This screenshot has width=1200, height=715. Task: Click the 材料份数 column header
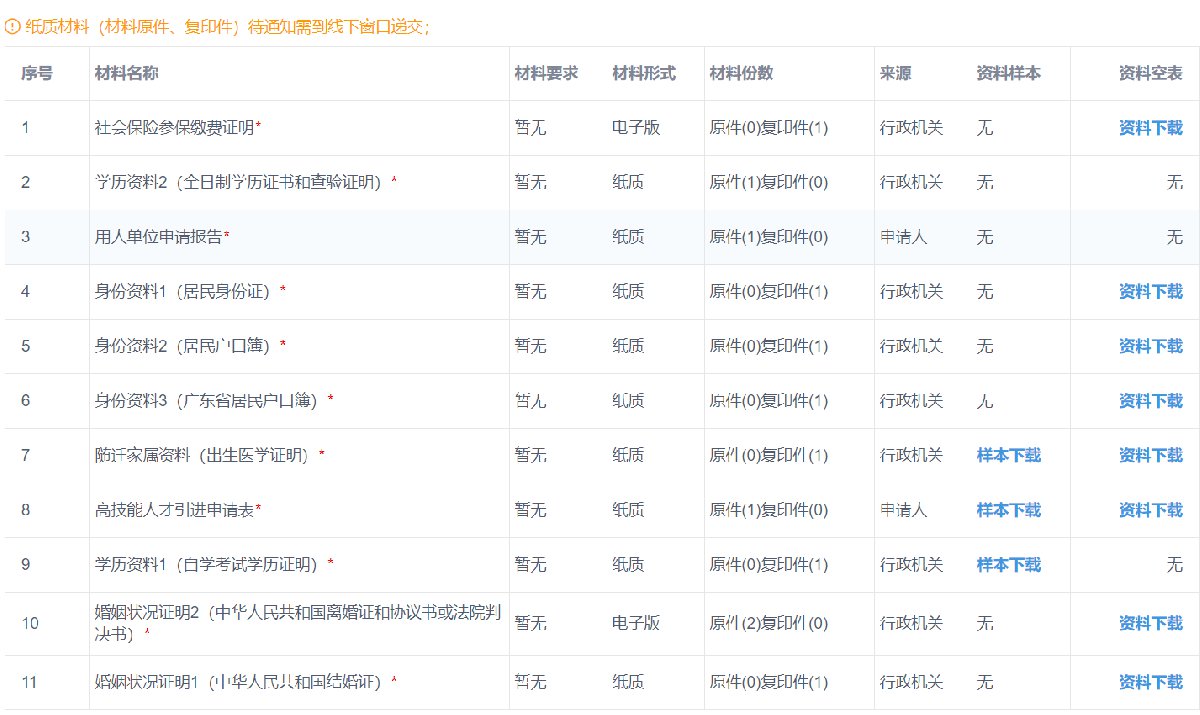tap(741, 73)
